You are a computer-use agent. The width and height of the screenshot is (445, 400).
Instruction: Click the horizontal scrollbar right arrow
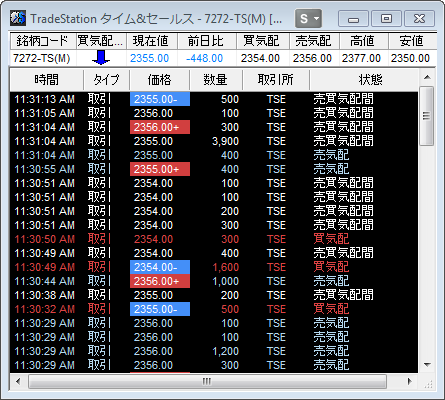410,381
